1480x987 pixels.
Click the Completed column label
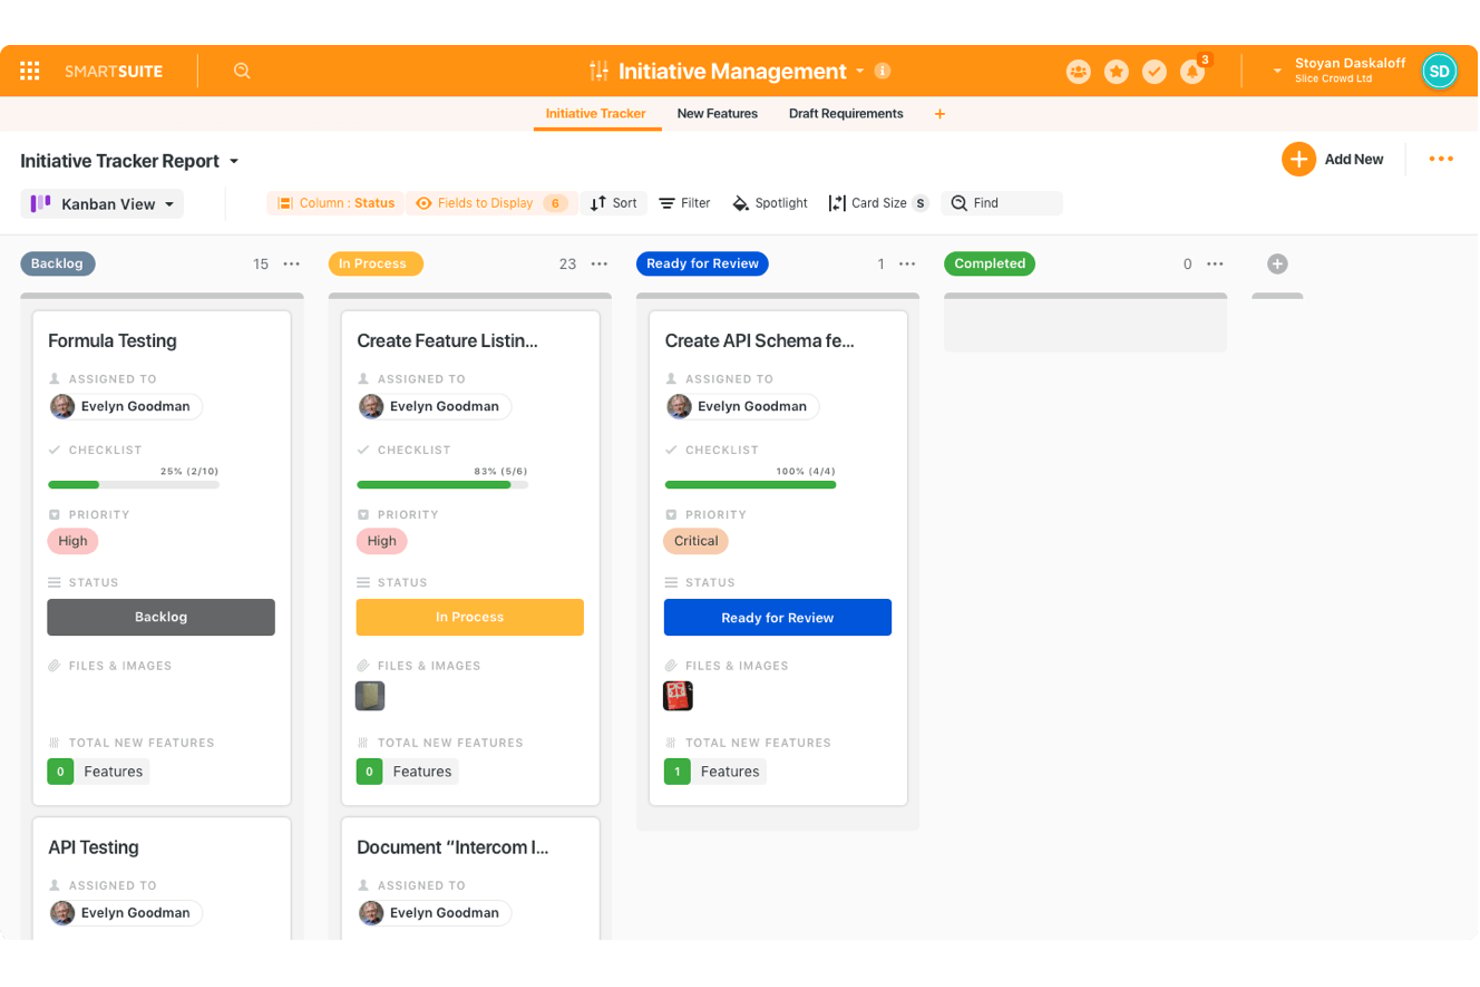tap(989, 264)
